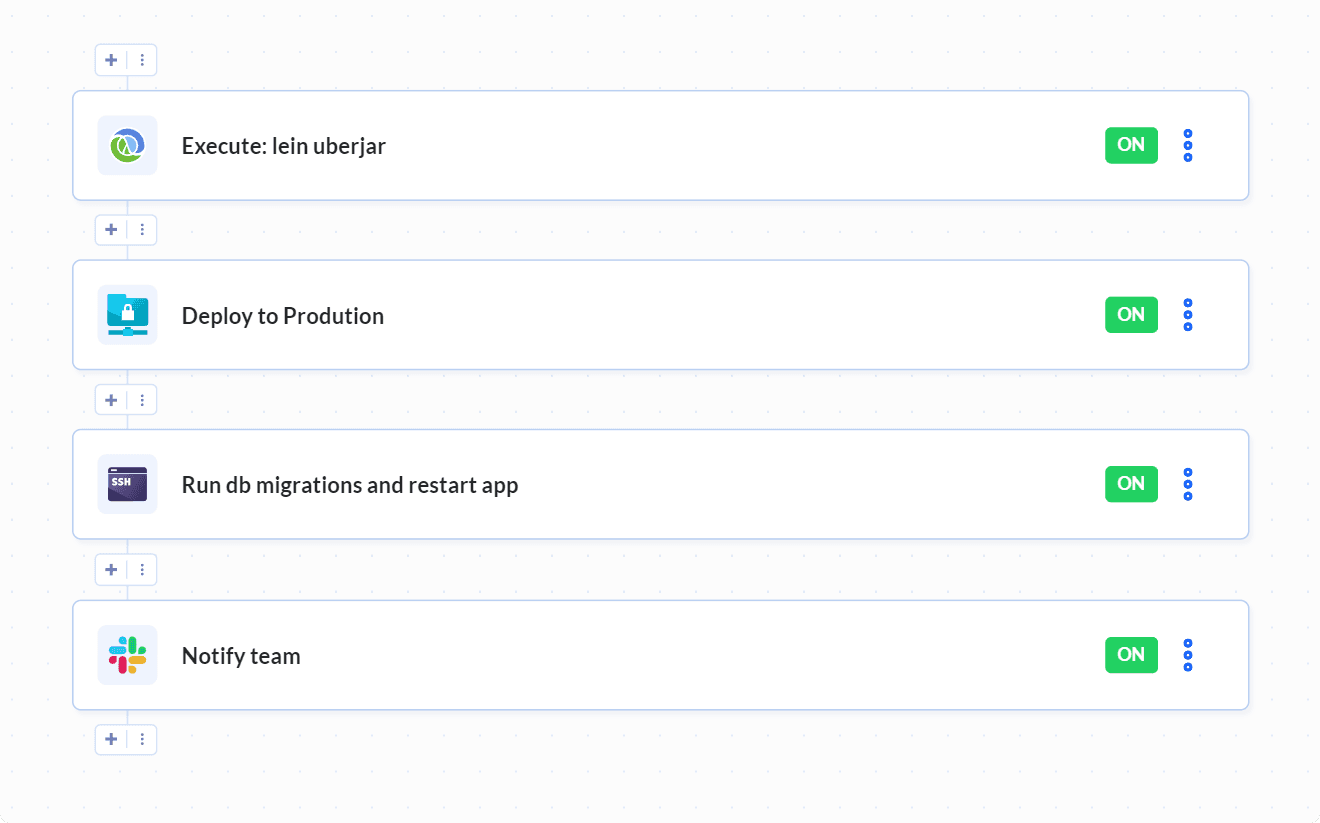Click the Notify team action card
This screenshot has width=1320, height=823.
(x=600, y=655)
